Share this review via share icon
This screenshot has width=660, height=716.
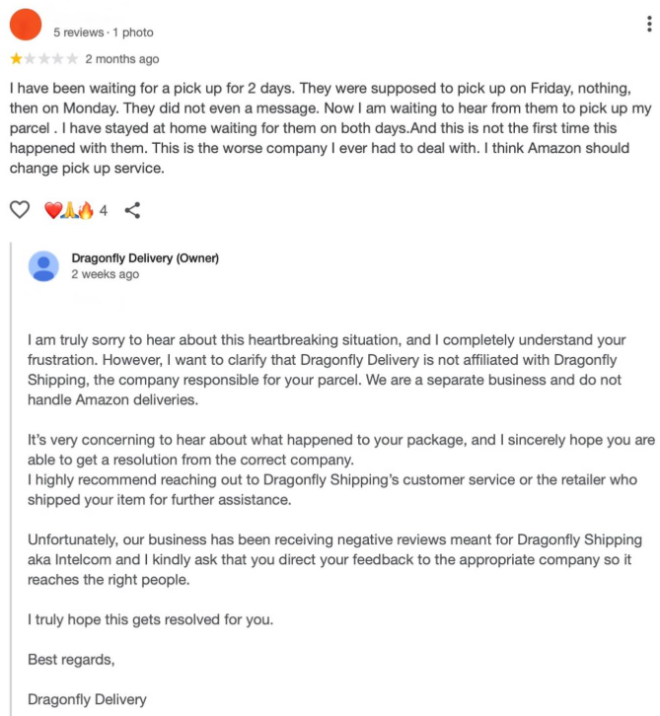click(x=132, y=210)
